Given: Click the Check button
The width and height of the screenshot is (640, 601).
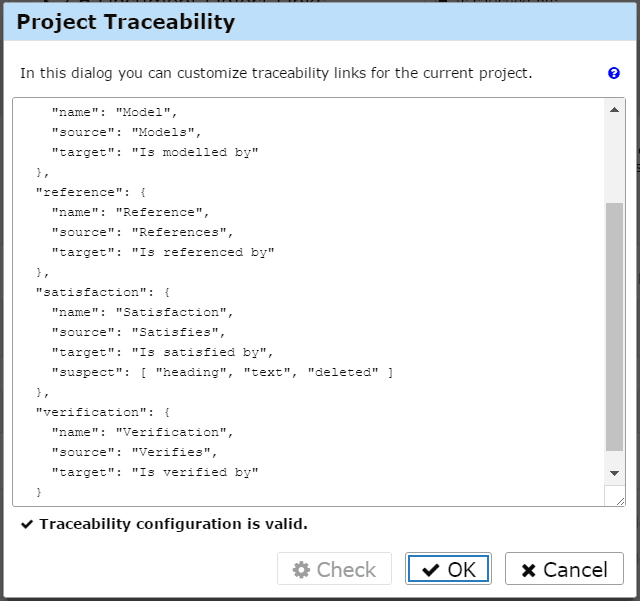Looking at the screenshot, I should [x=334, y=569].
